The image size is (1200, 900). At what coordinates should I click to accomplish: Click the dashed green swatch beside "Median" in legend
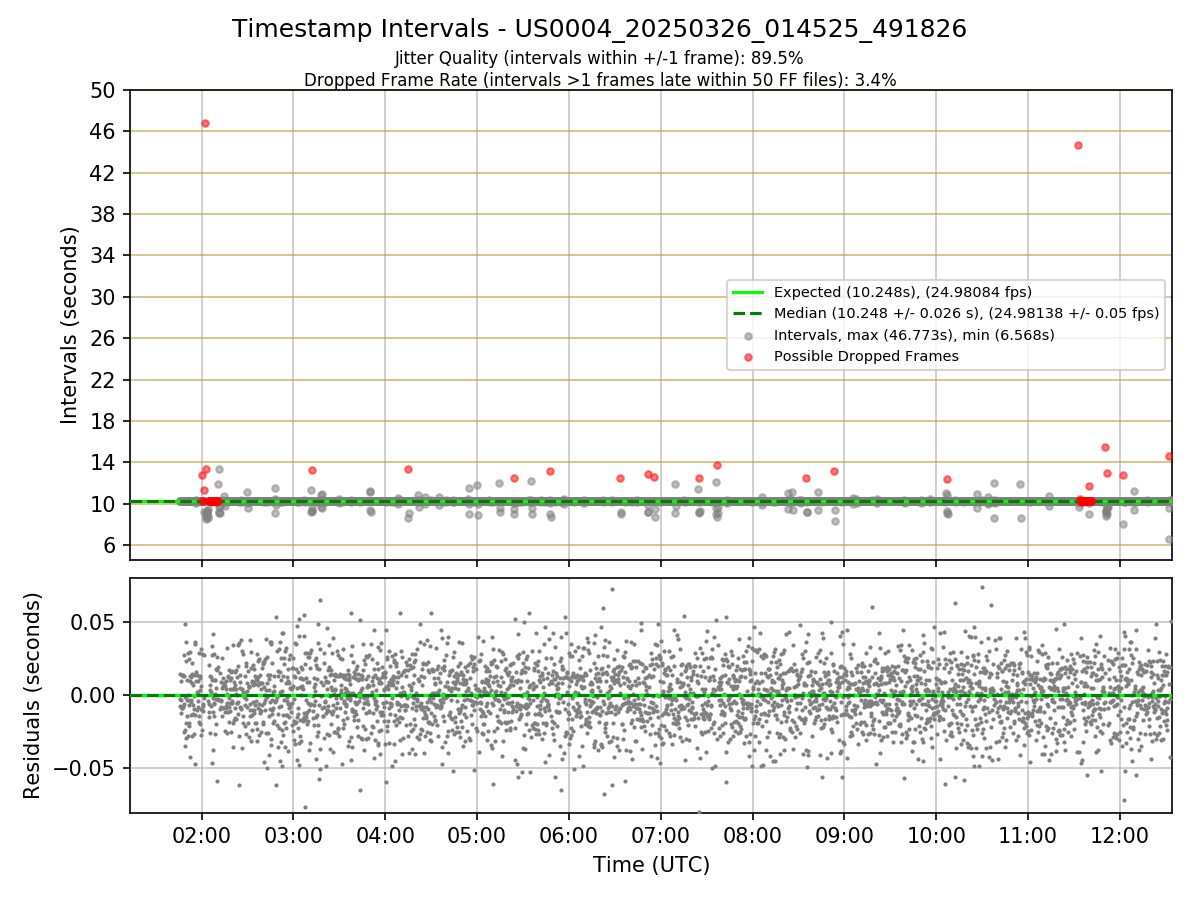coord(748,313)
